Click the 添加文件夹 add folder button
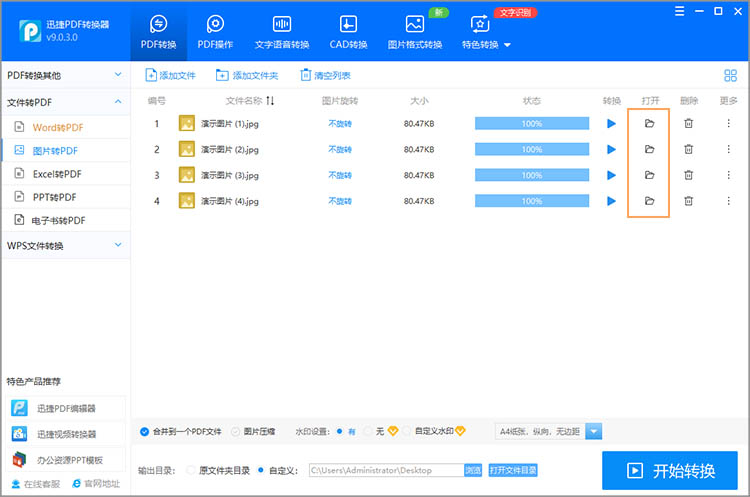750x497 pixels. 247,75
